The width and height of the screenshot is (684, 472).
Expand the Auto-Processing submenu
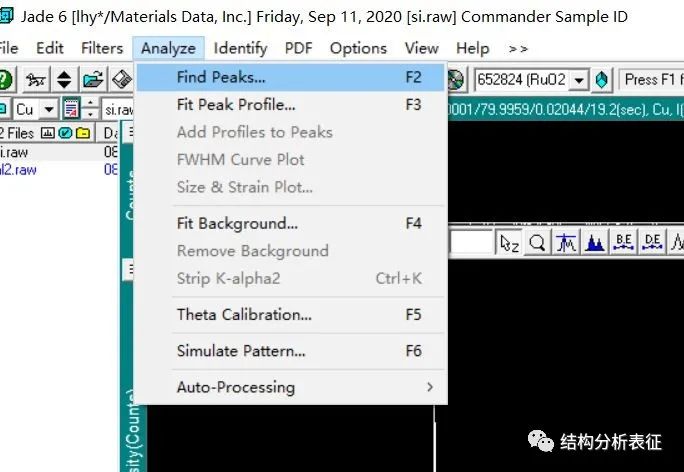point(292,387)
